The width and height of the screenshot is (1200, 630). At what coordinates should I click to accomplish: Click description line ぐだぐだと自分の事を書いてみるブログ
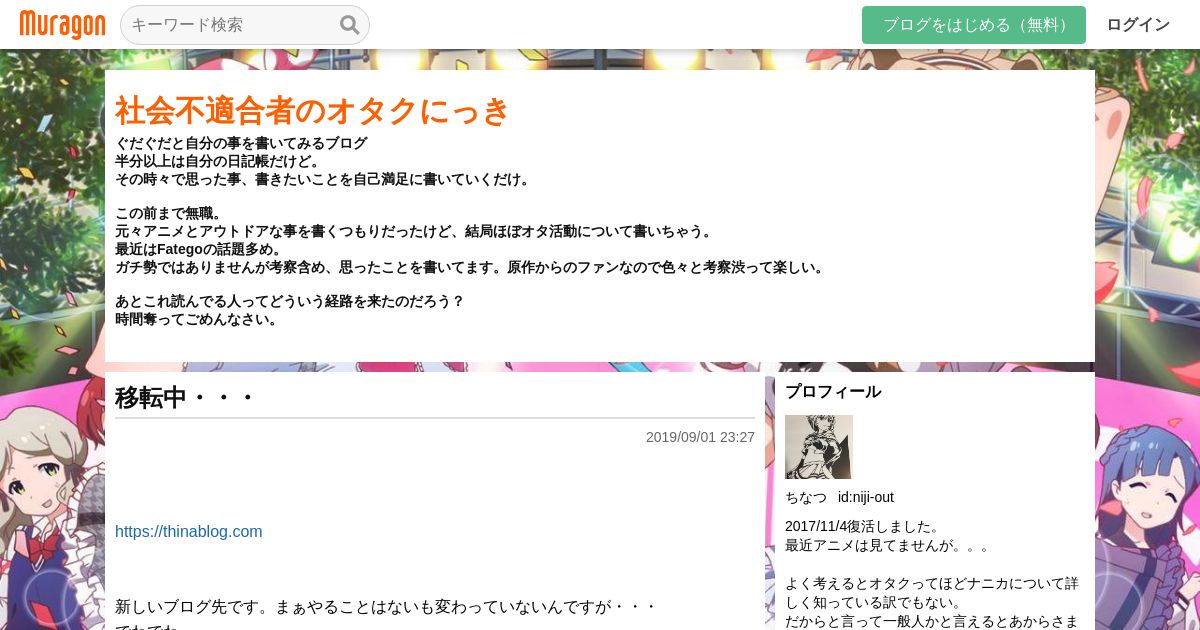point(241,143)
